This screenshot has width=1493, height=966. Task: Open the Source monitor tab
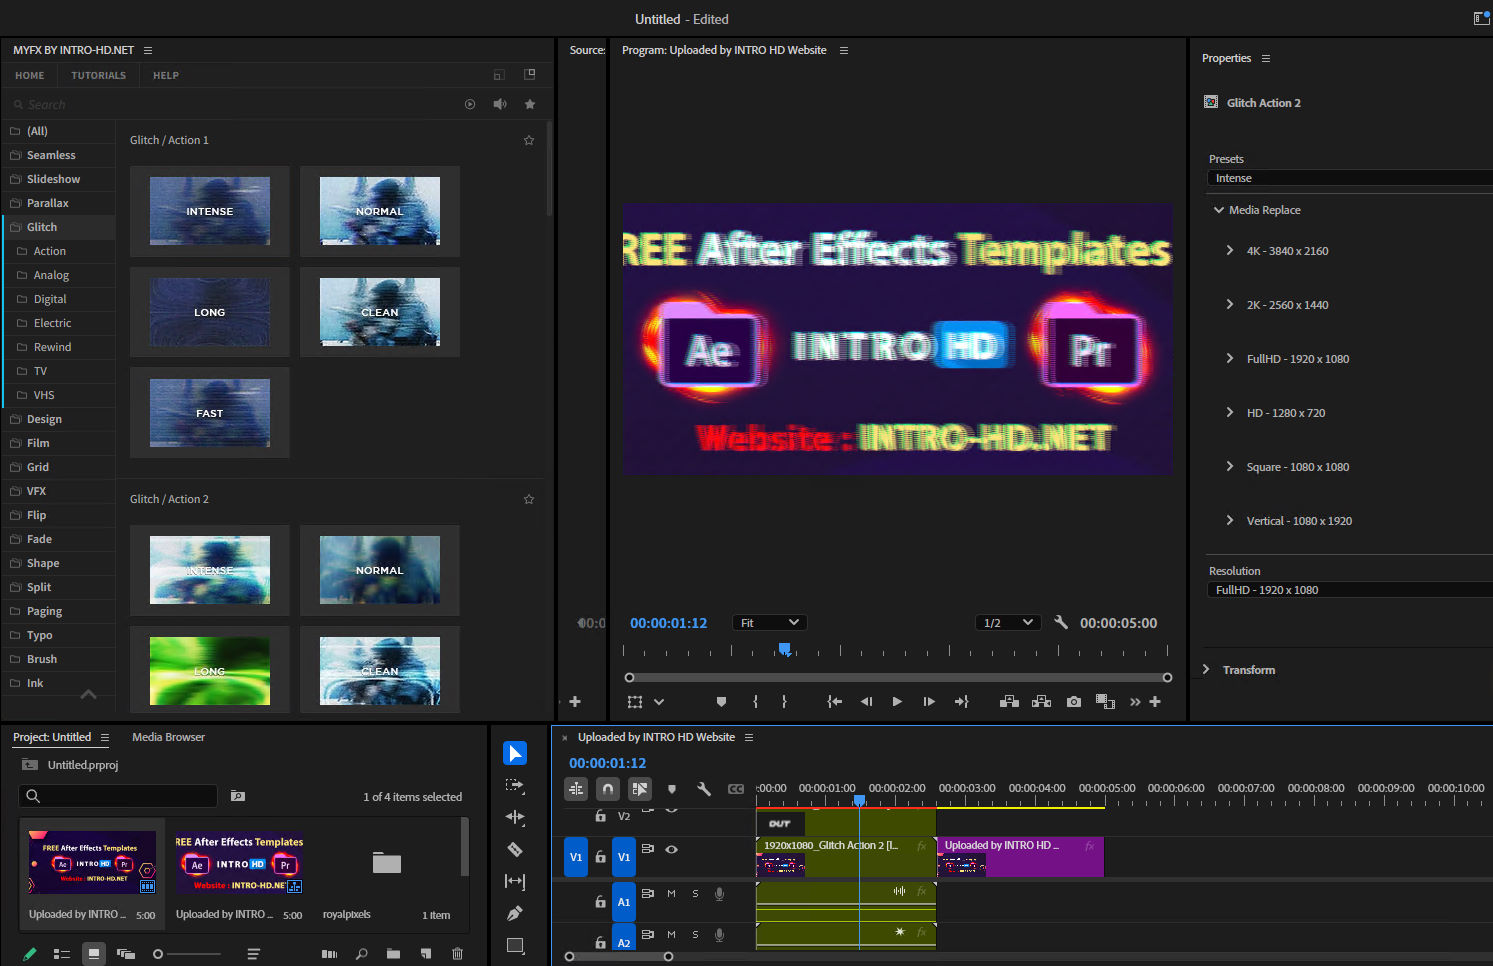point(587,50)
